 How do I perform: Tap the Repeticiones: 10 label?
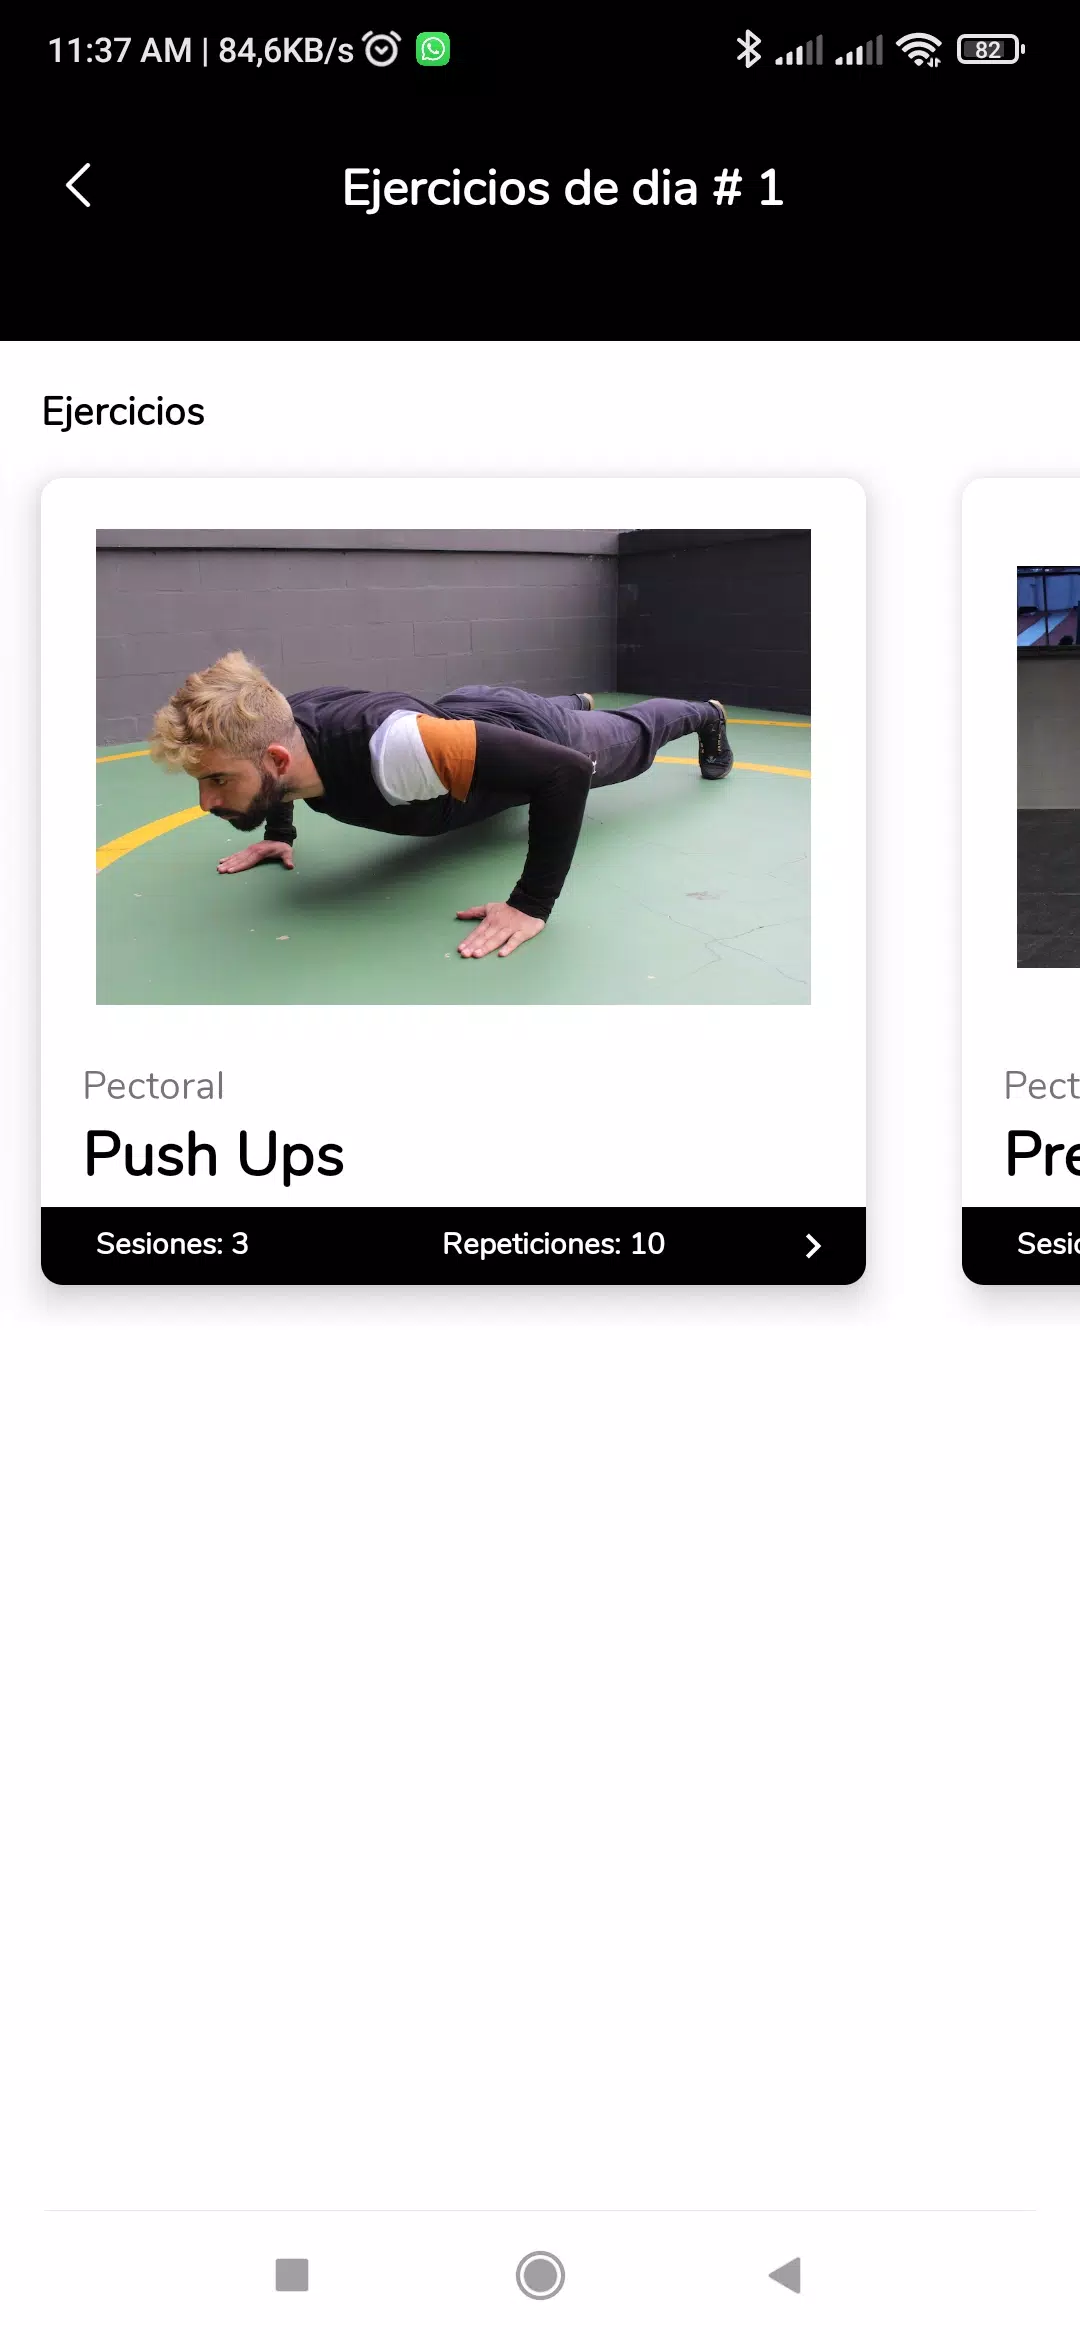point(553,1244)
